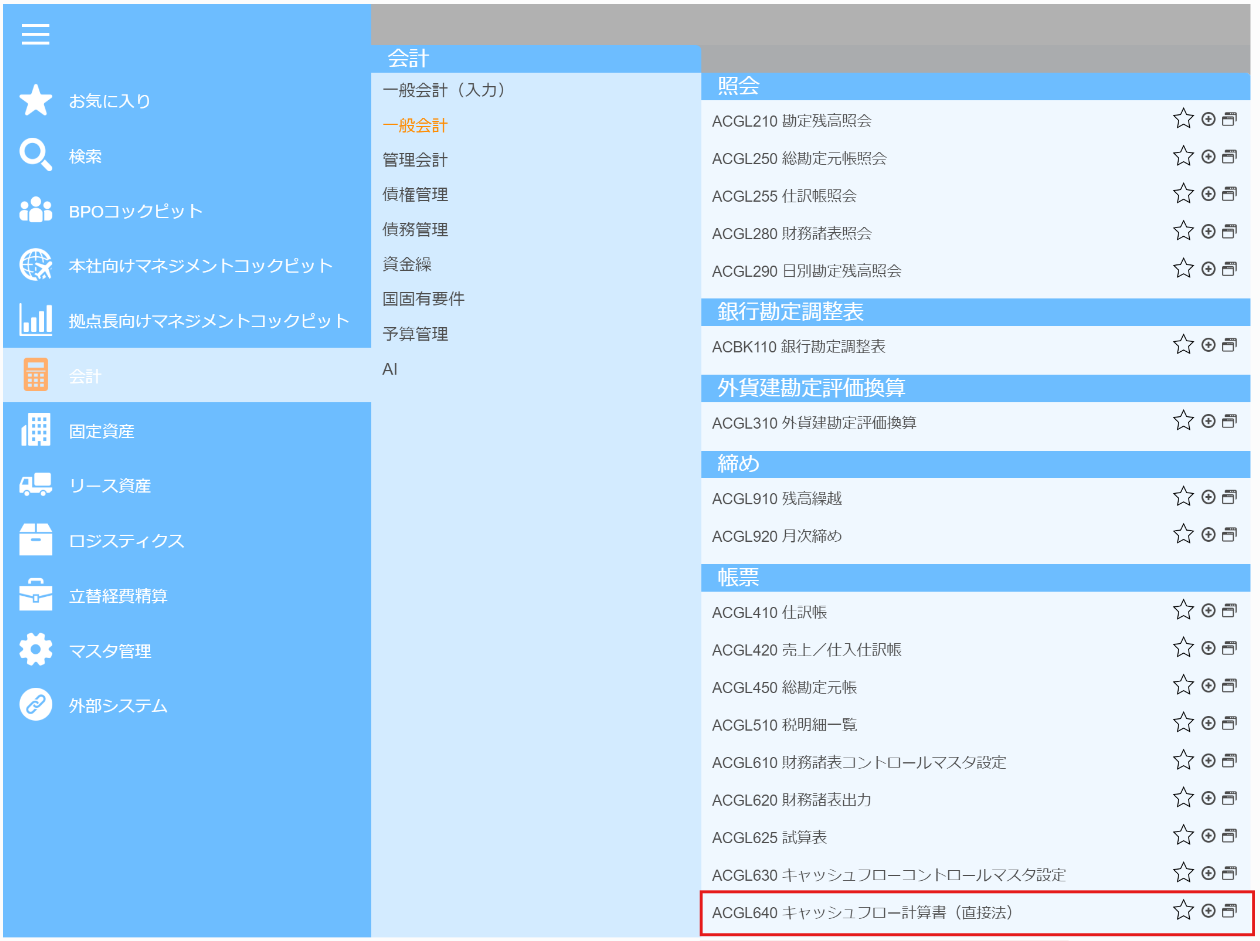Click the plus circle icon for ACGL625 試算表
This screenshot has height=941, width=1260.
(1208, 836)
